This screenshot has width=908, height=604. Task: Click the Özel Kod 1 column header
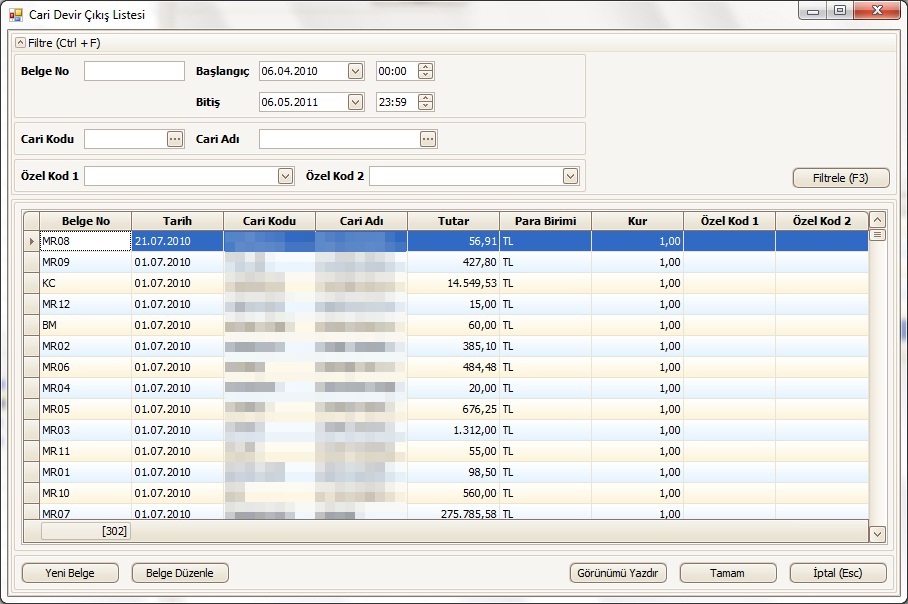[730, 221]
